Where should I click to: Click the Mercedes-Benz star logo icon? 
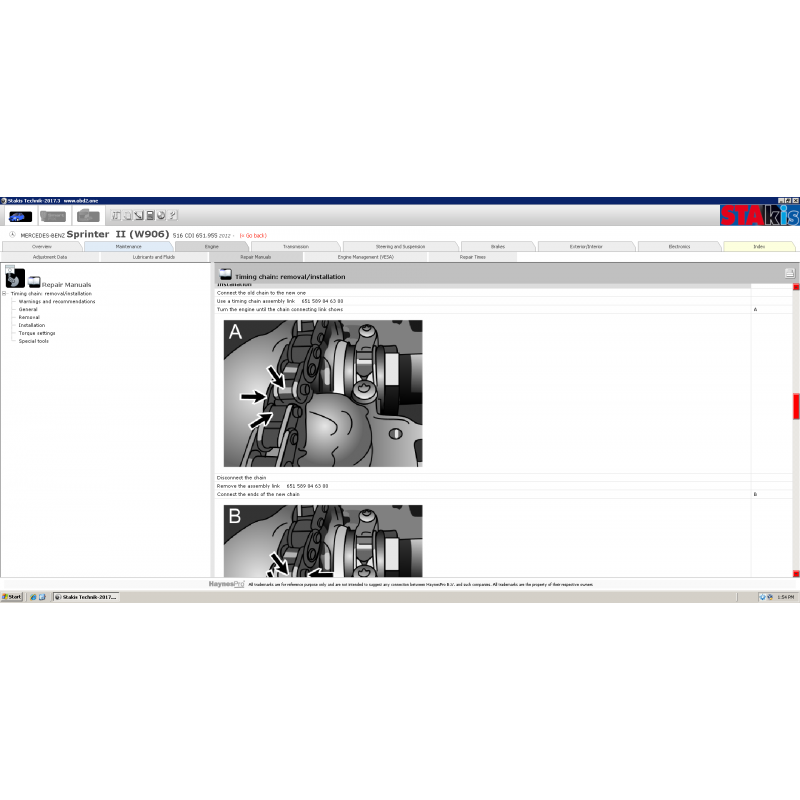[10, 233]
